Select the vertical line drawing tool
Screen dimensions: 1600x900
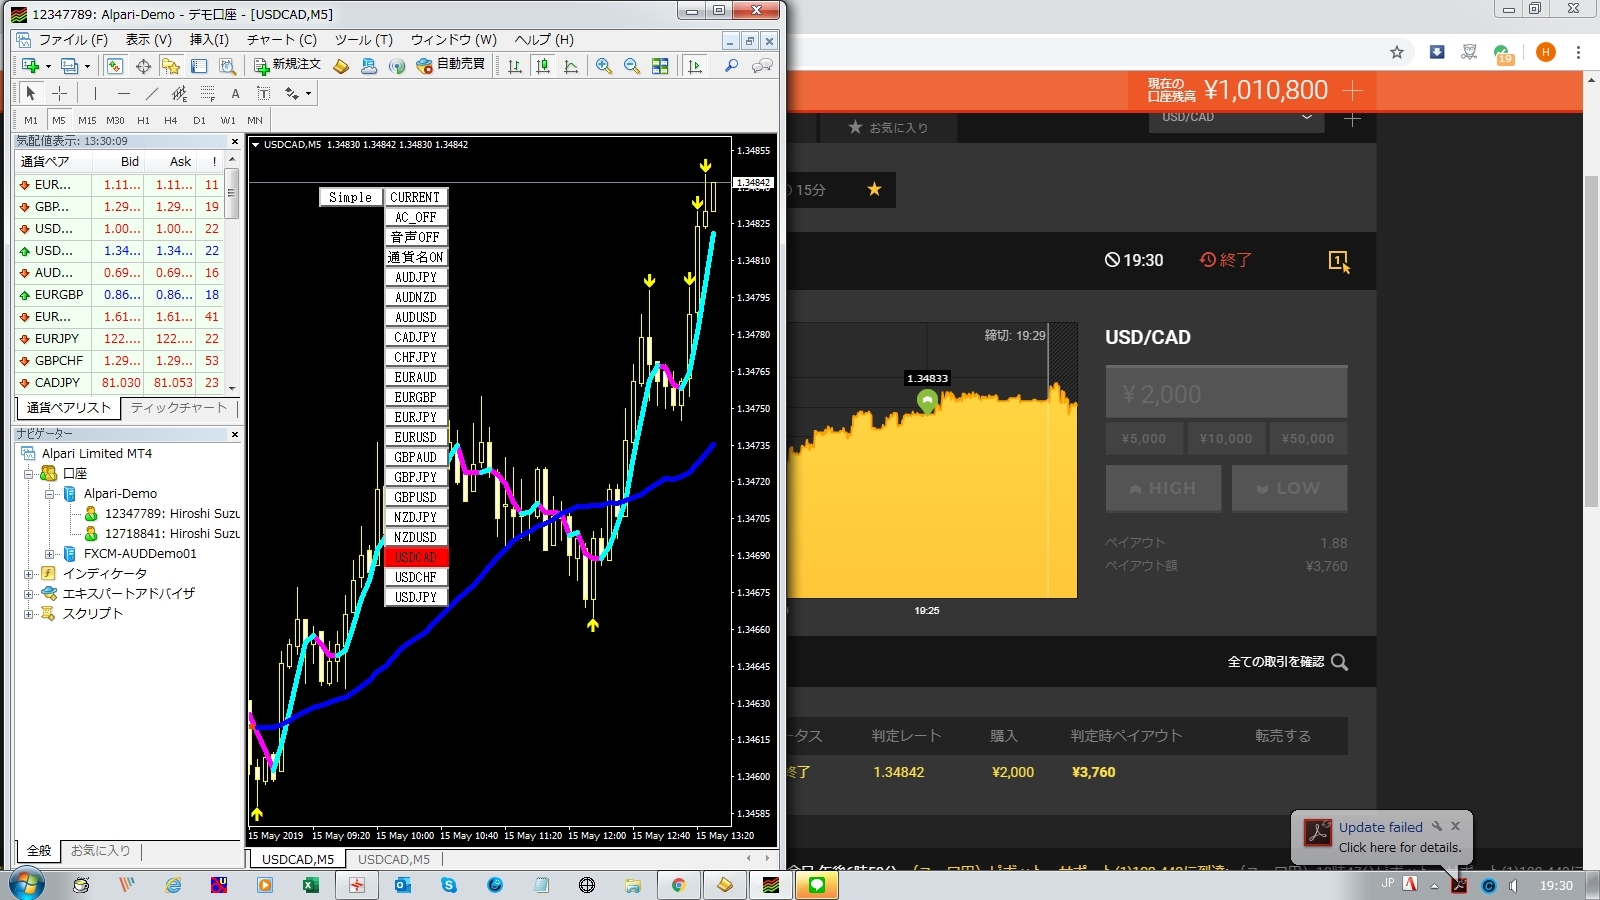point(95,93)
